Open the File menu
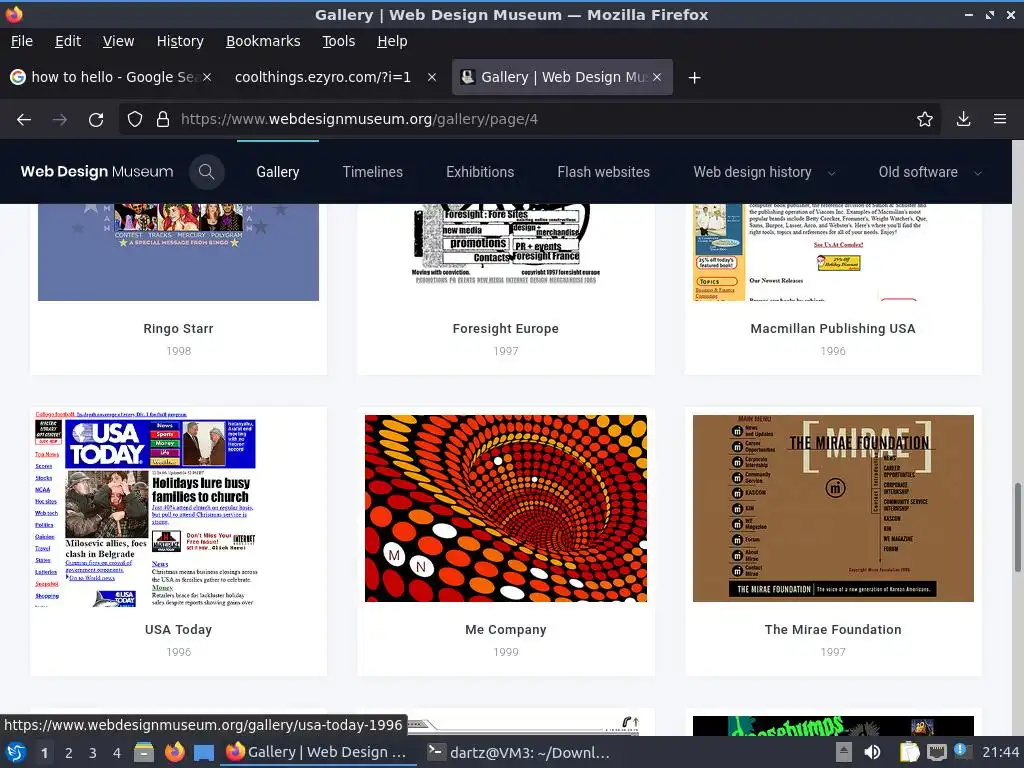The image size is (1024, 768). 22,41
